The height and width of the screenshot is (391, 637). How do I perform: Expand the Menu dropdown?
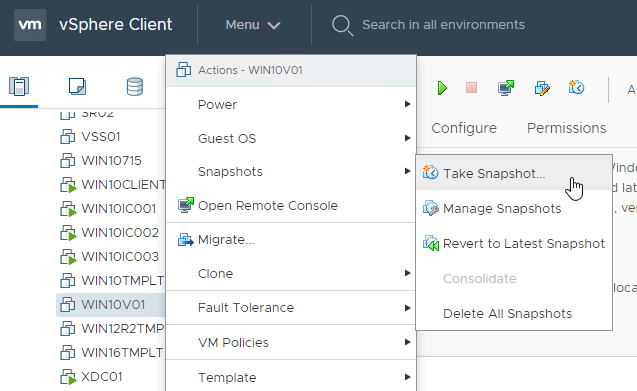253,25
